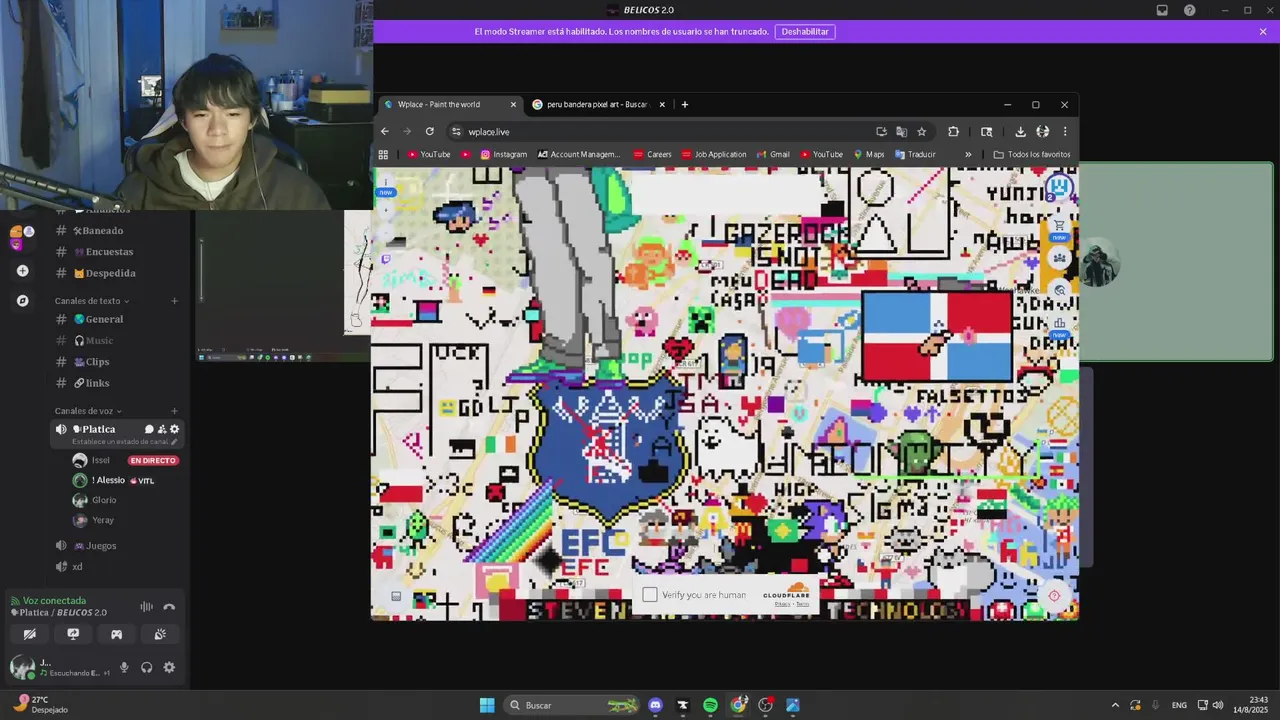Open the General text channel

tap(115, 319)
